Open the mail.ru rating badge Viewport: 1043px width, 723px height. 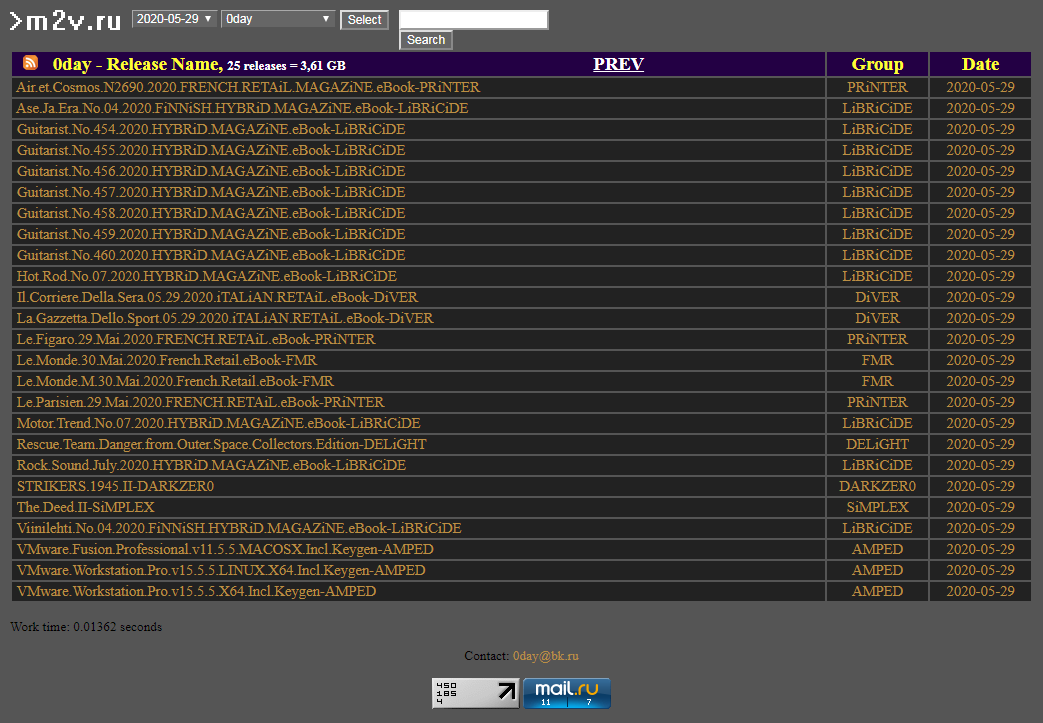(567, 693)
